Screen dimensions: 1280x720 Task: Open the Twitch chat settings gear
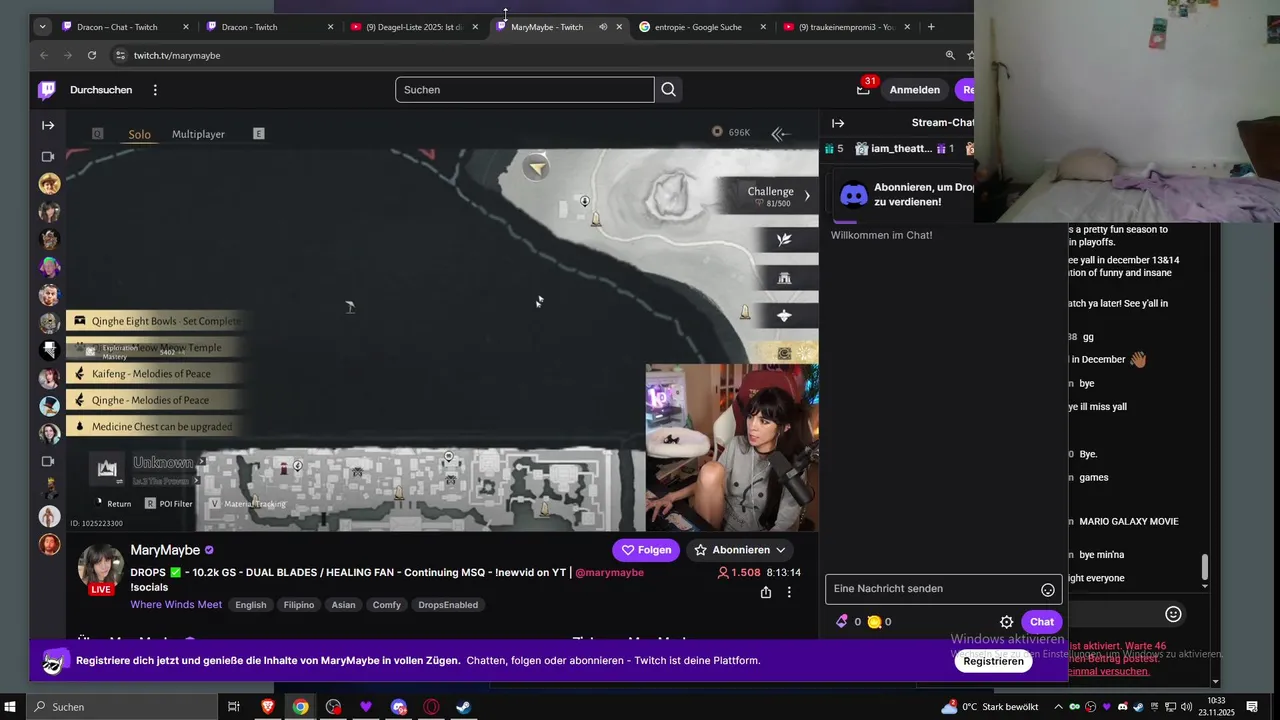(1007, 622)
